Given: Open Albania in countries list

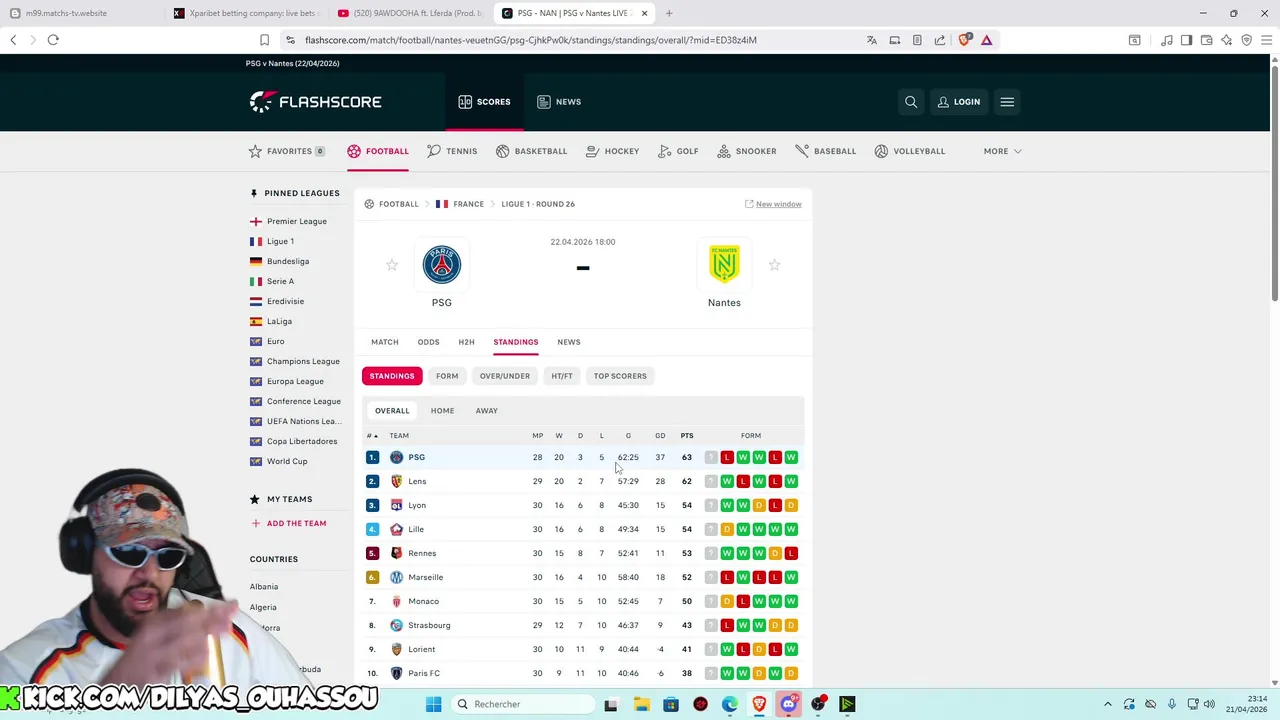Looking at the screenshot, I should pyautogui.click(x=264, y=587).
